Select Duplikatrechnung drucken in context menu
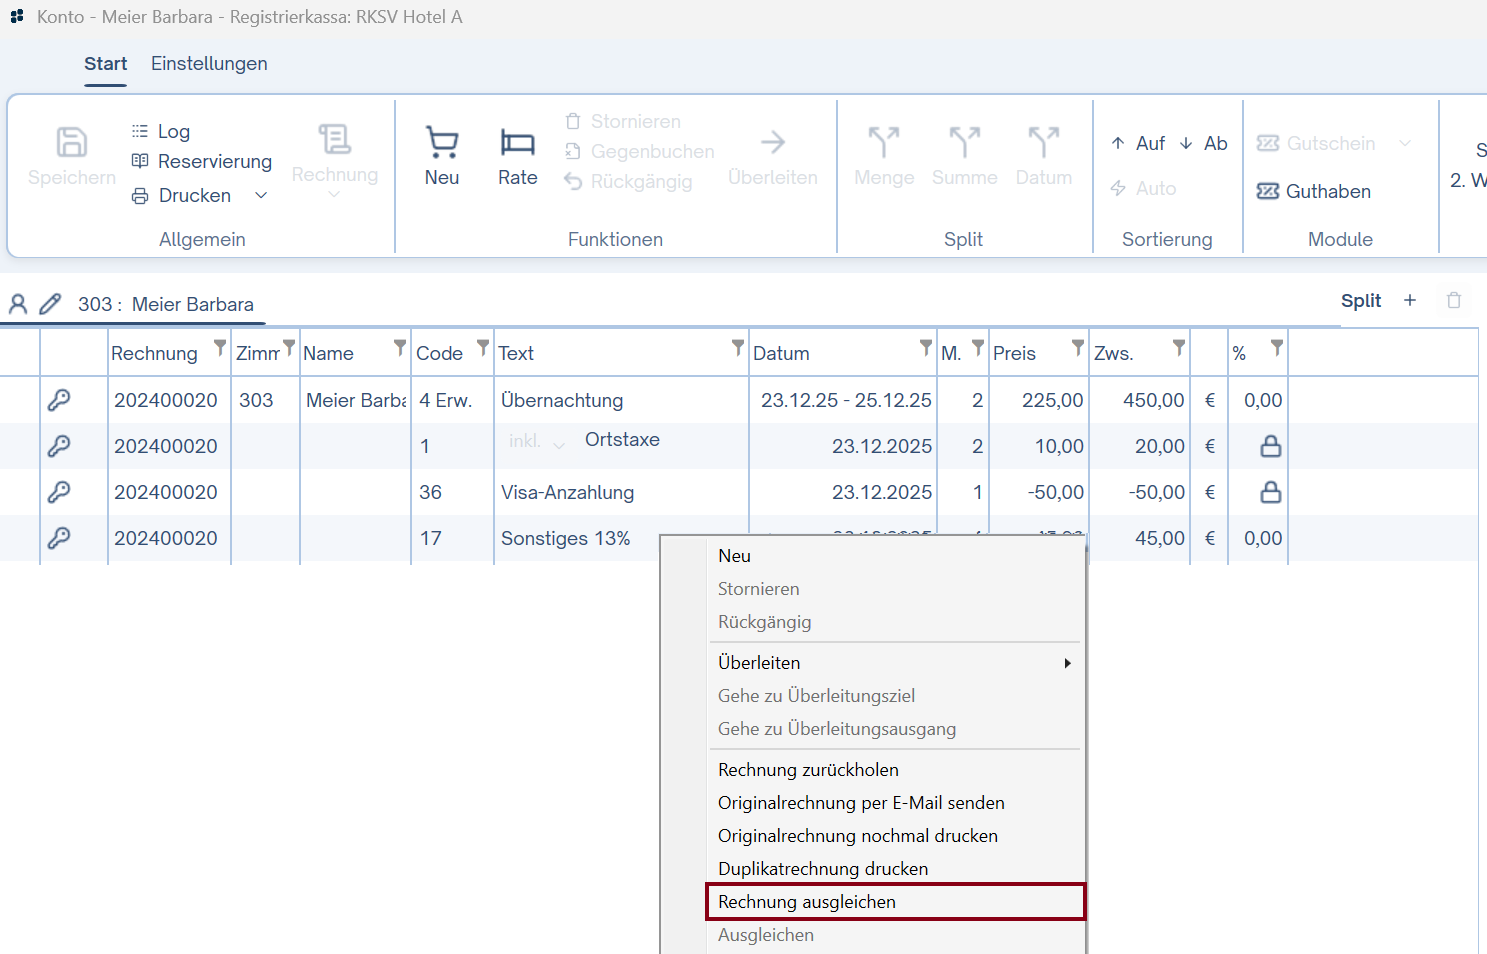 [x=822, y=869]
